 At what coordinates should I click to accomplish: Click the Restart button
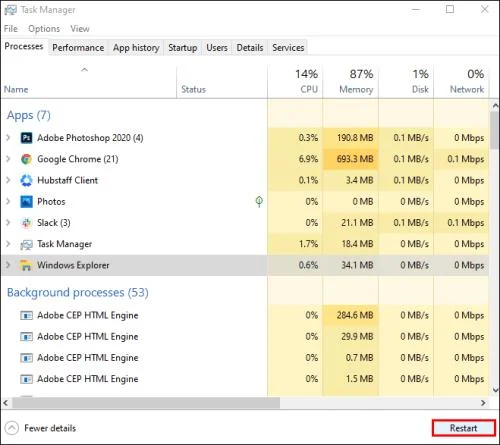(x=463, y=428)
